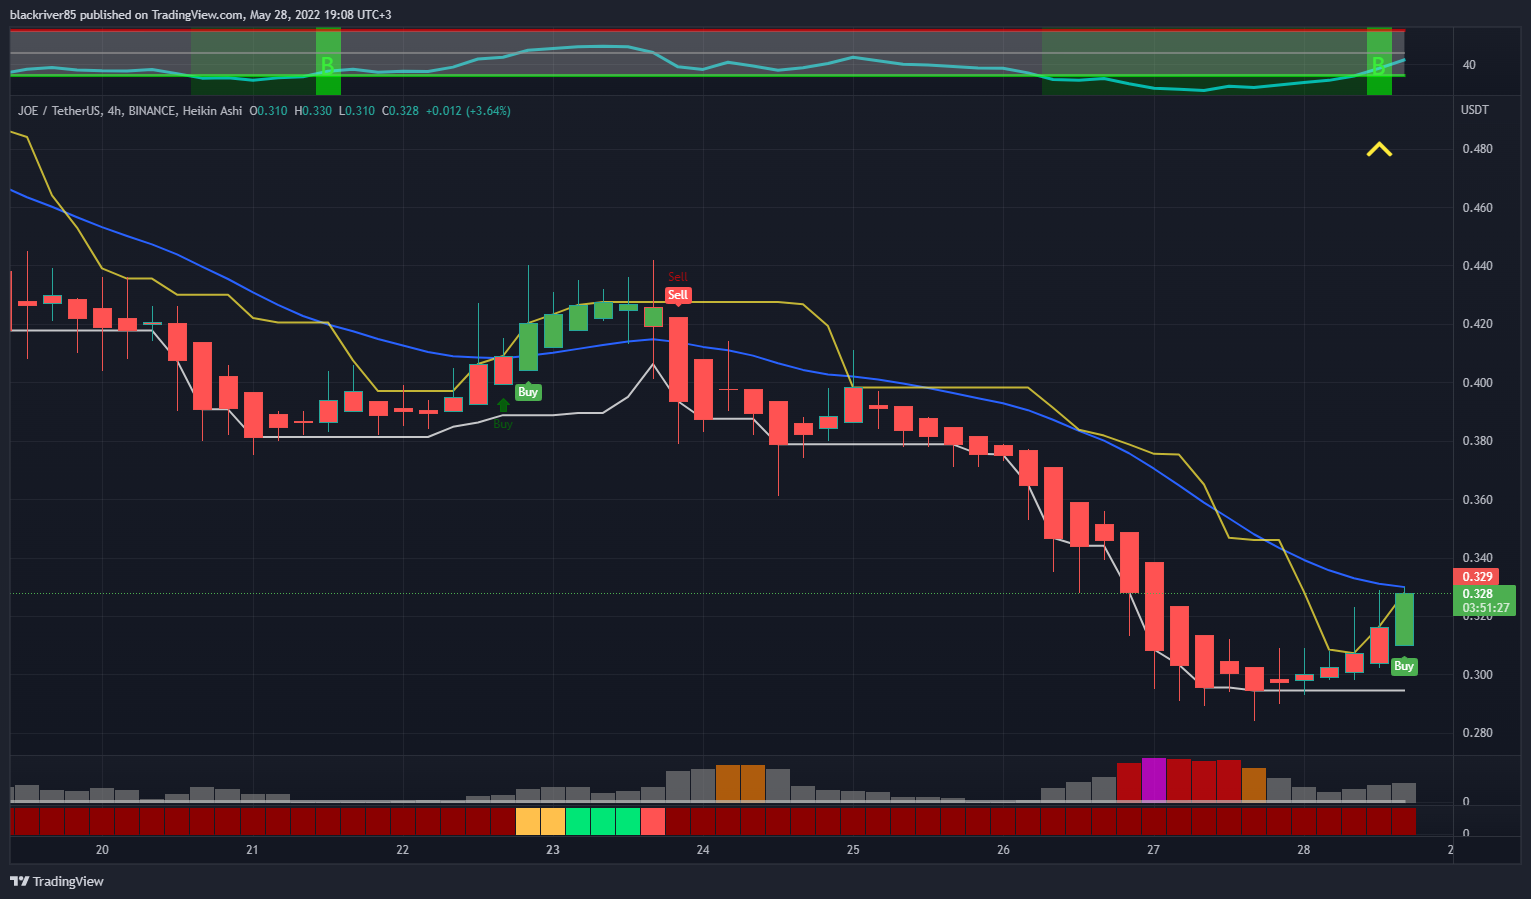1531x899 pixels.
Task: Click the open value O0.310
Action: point(268,111)
